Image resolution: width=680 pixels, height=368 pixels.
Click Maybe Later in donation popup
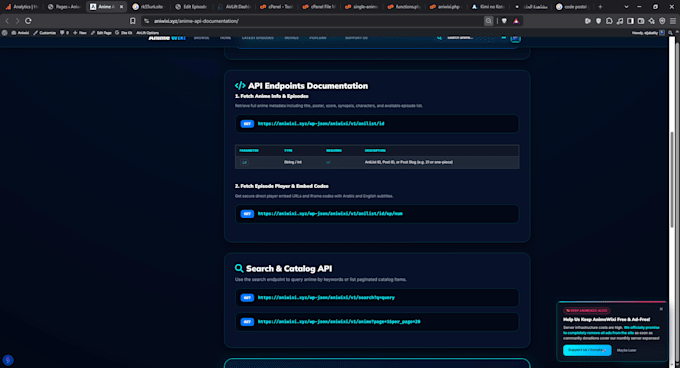pyautogui.click(x=627, y=350)
